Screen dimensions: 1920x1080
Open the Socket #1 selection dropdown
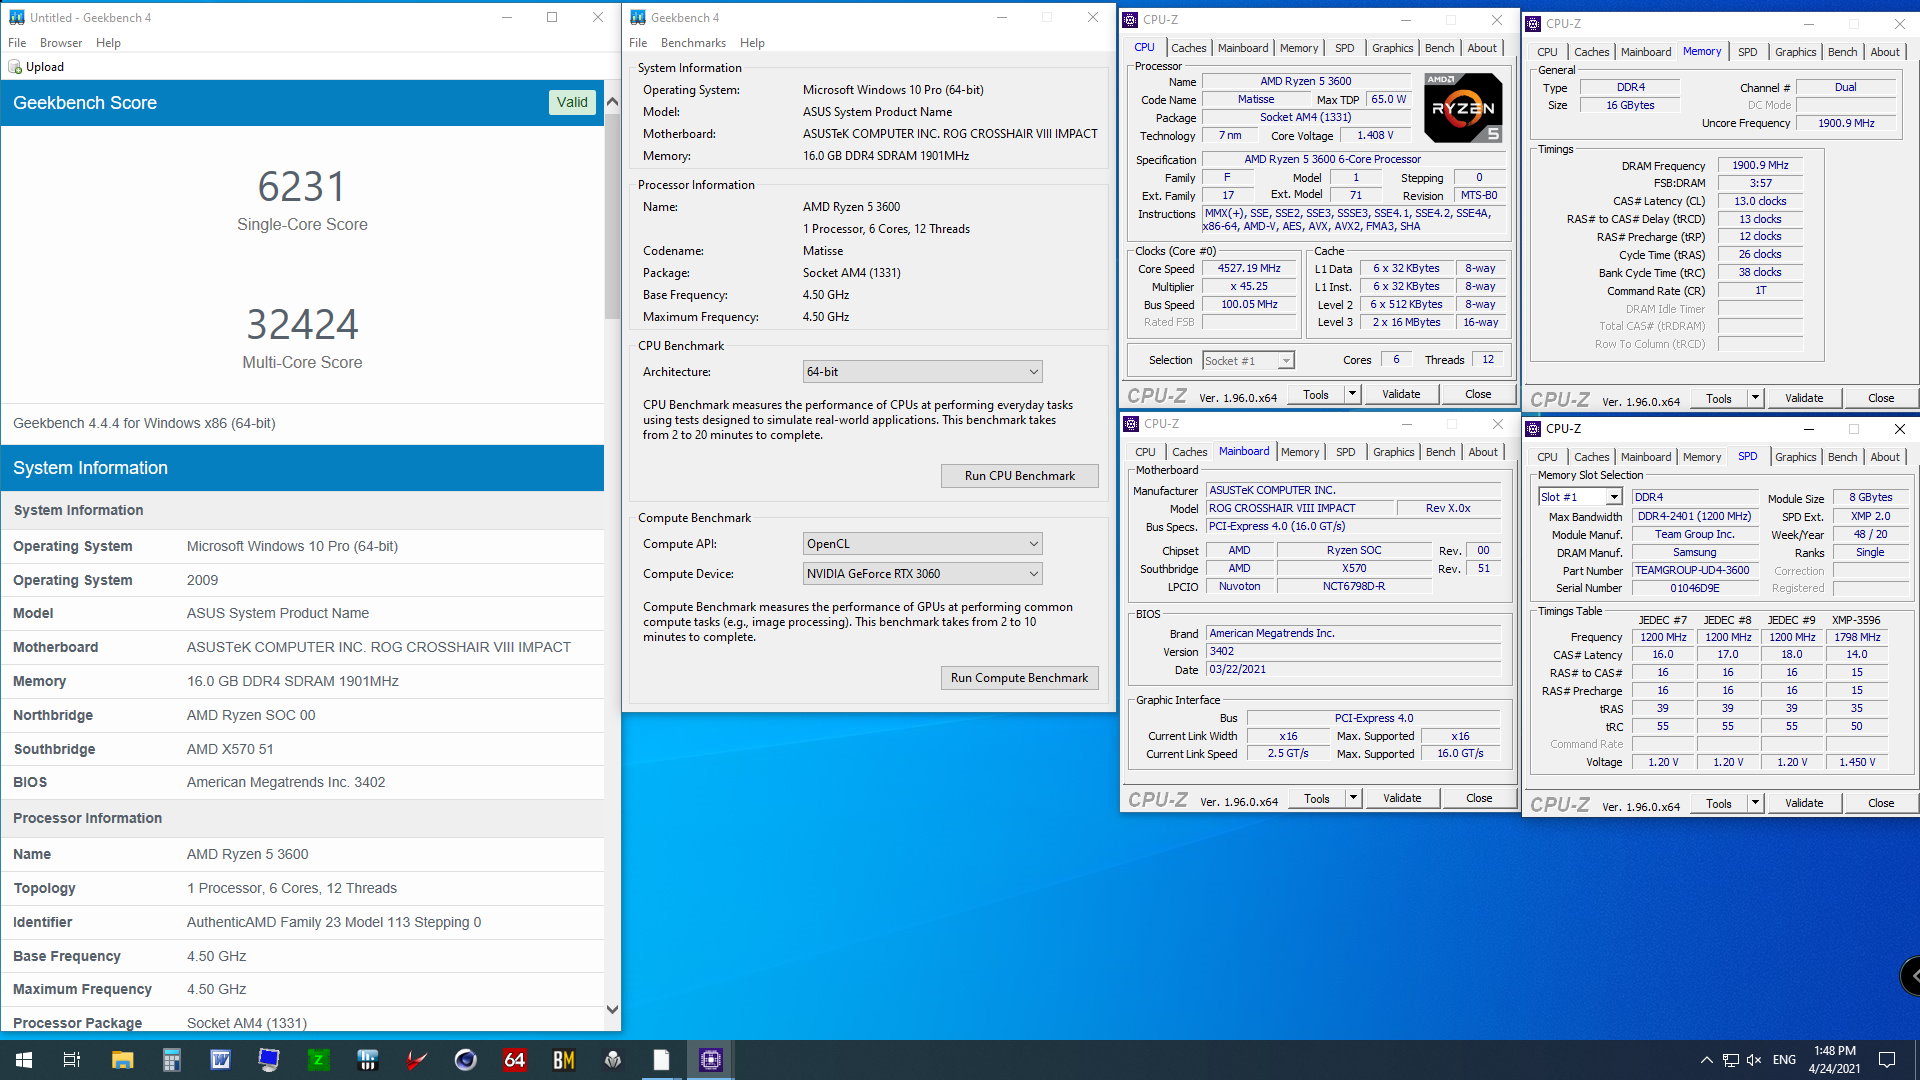(1248, 361)
